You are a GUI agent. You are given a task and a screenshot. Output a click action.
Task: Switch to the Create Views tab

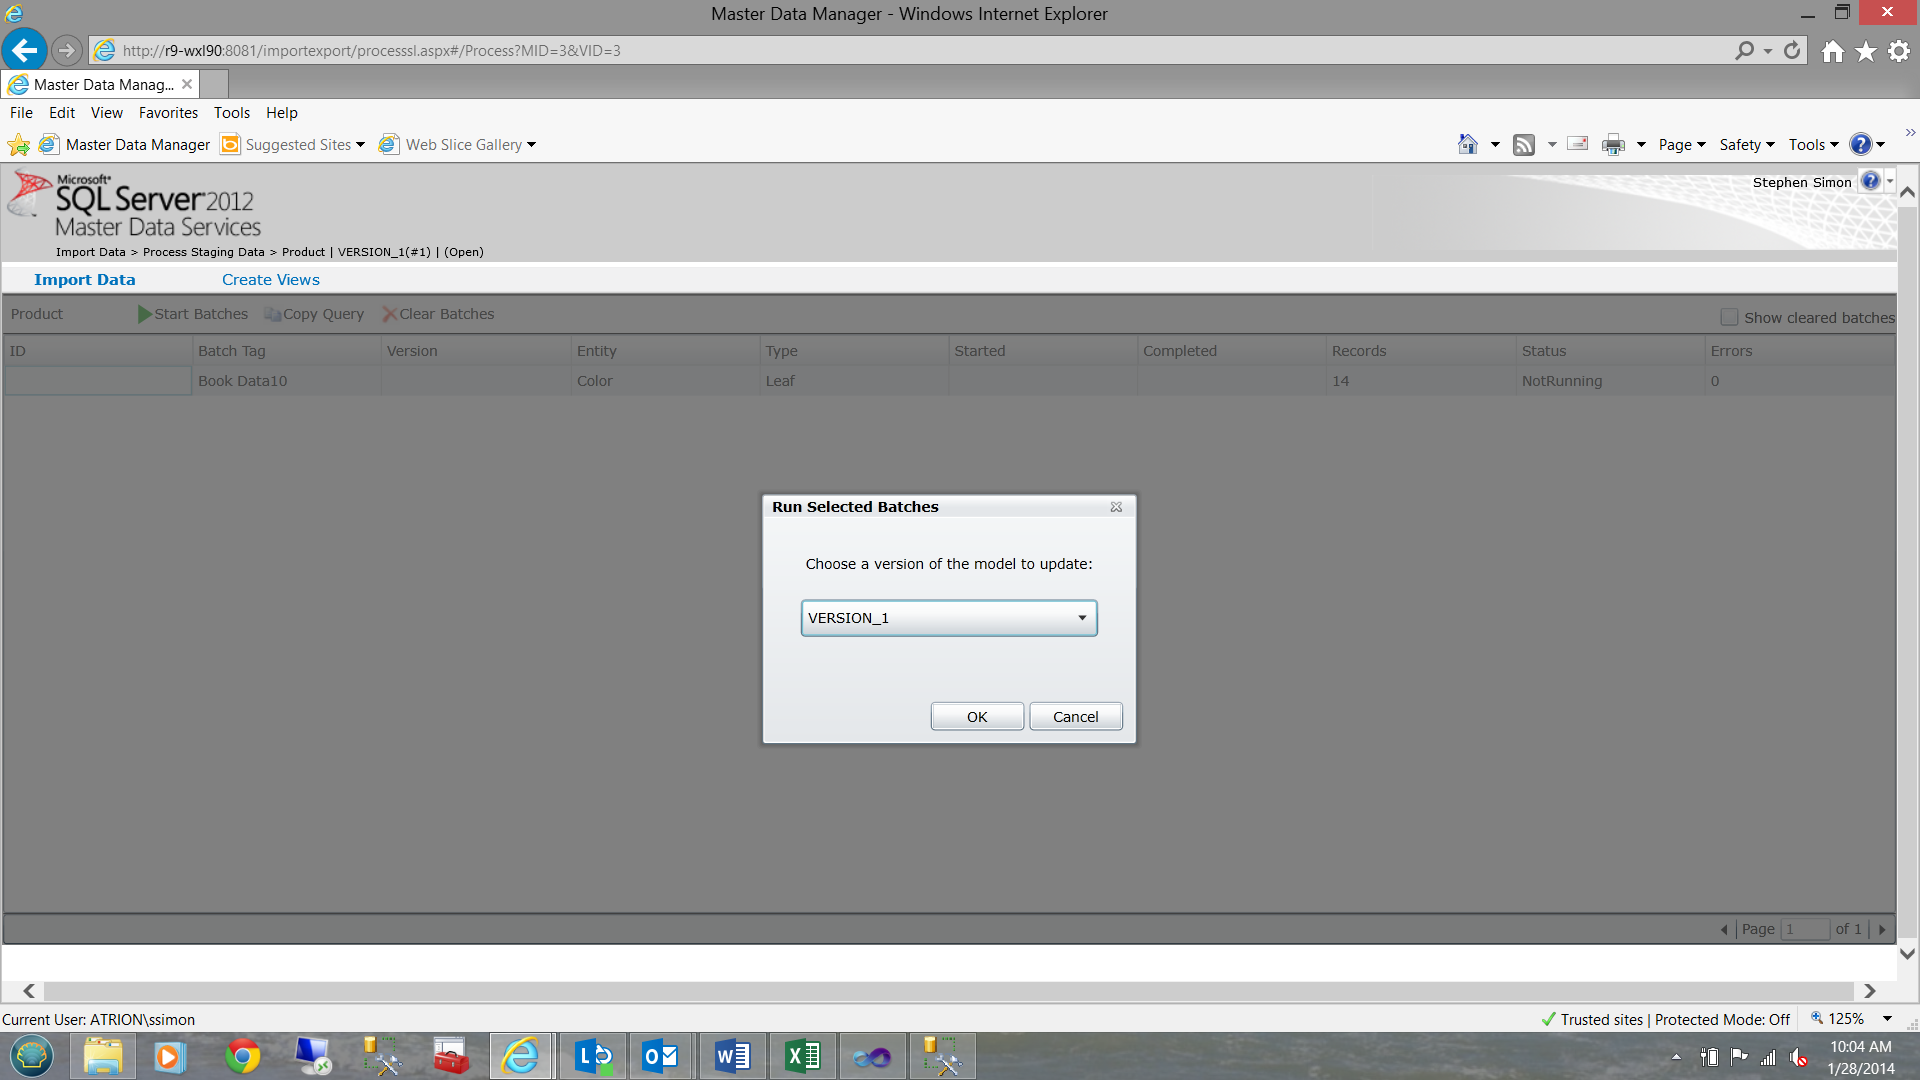point(270,280)
